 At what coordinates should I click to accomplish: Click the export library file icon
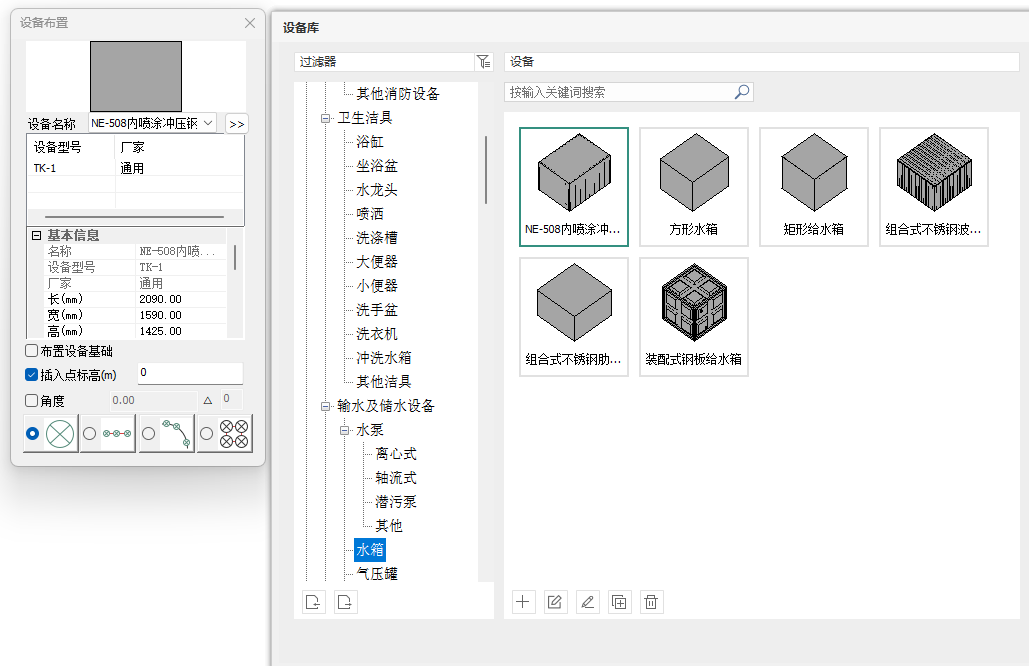pos(345,602)
